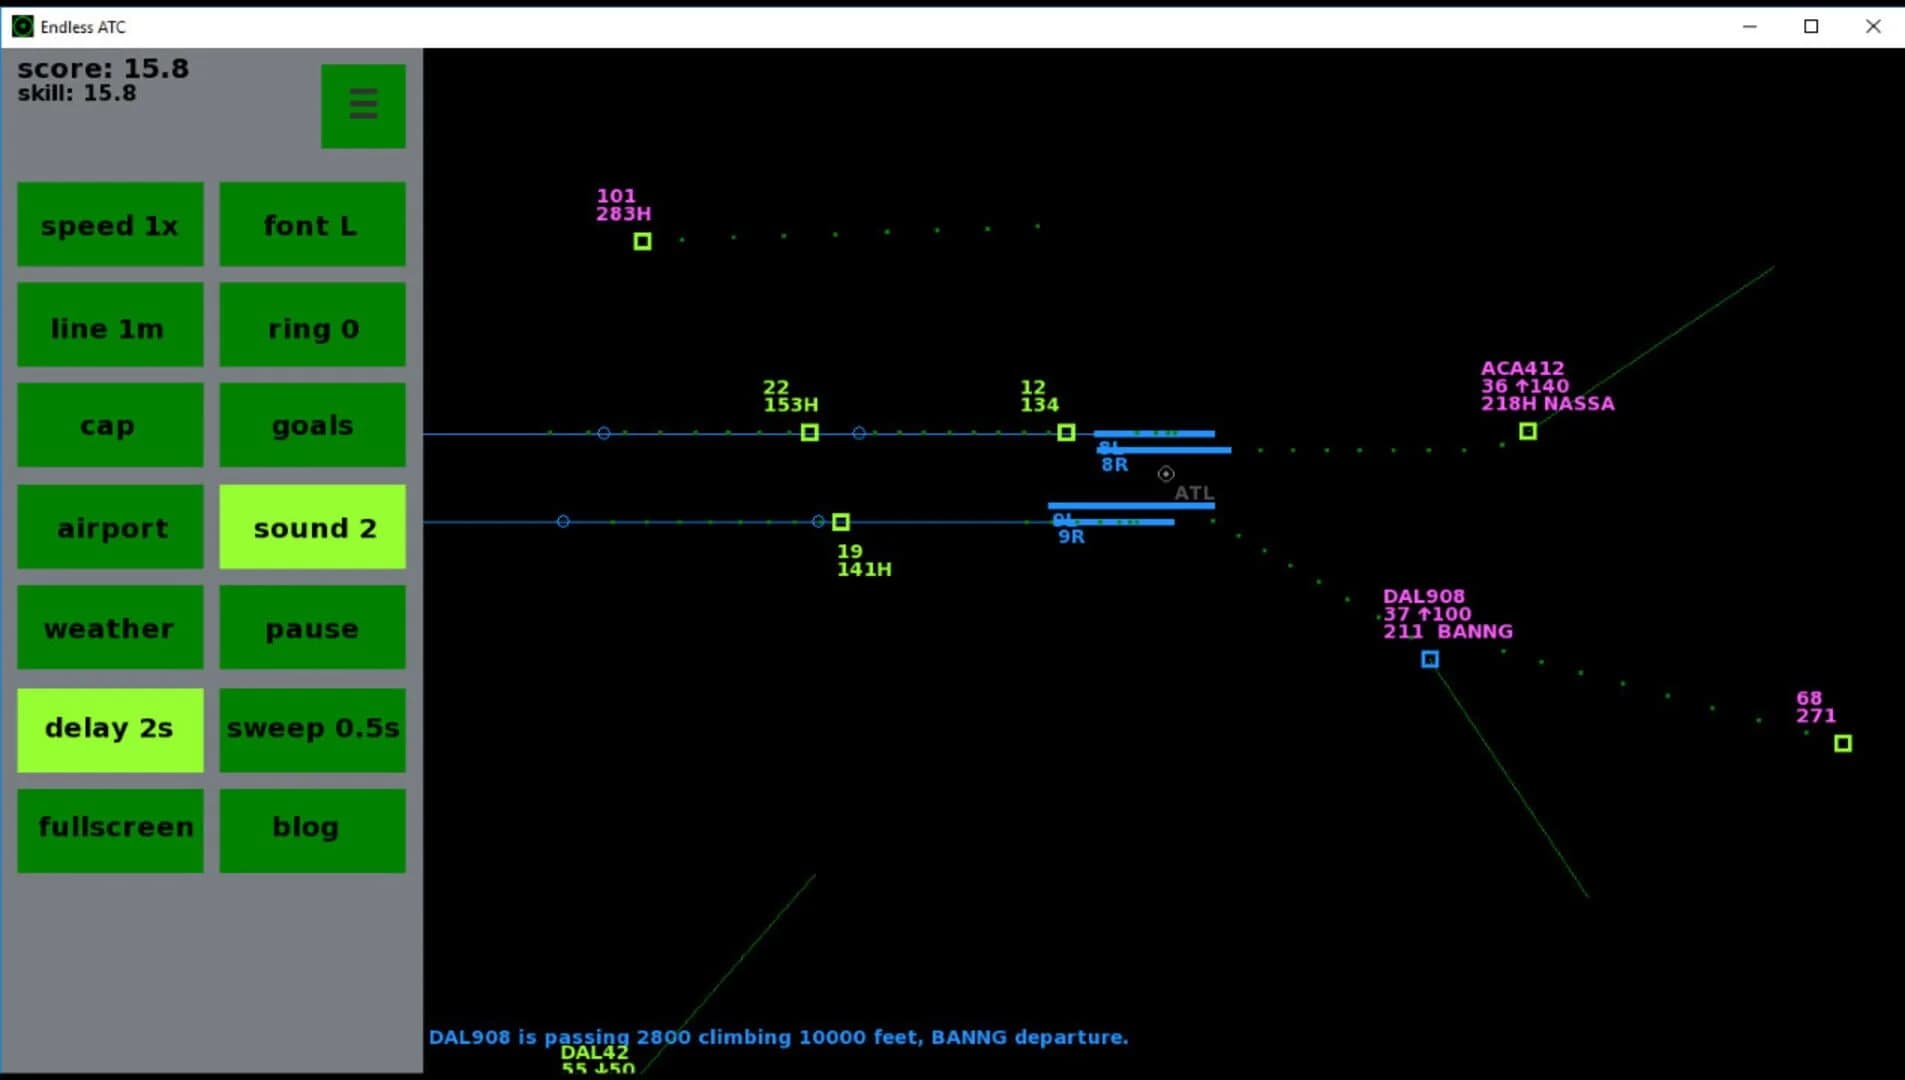Viewport: 1905px width, 1080px height.
Task: Open the hamburger menu
Action: tap(363, 104)
